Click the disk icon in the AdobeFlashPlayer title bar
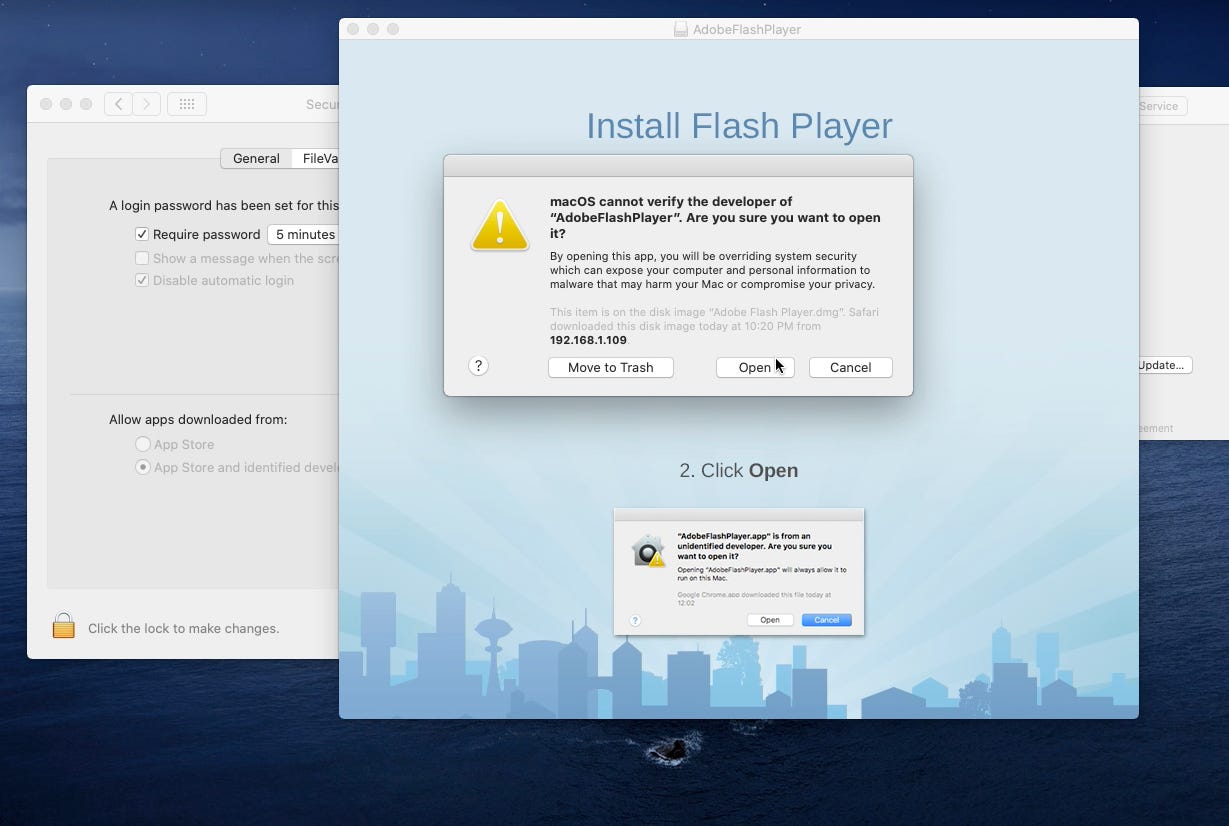 pos(680,29)
